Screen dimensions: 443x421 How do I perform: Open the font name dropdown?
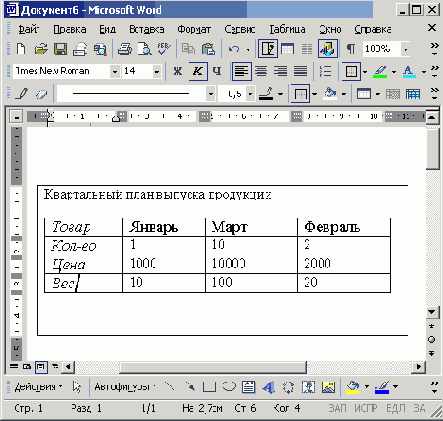click(115, 71)
